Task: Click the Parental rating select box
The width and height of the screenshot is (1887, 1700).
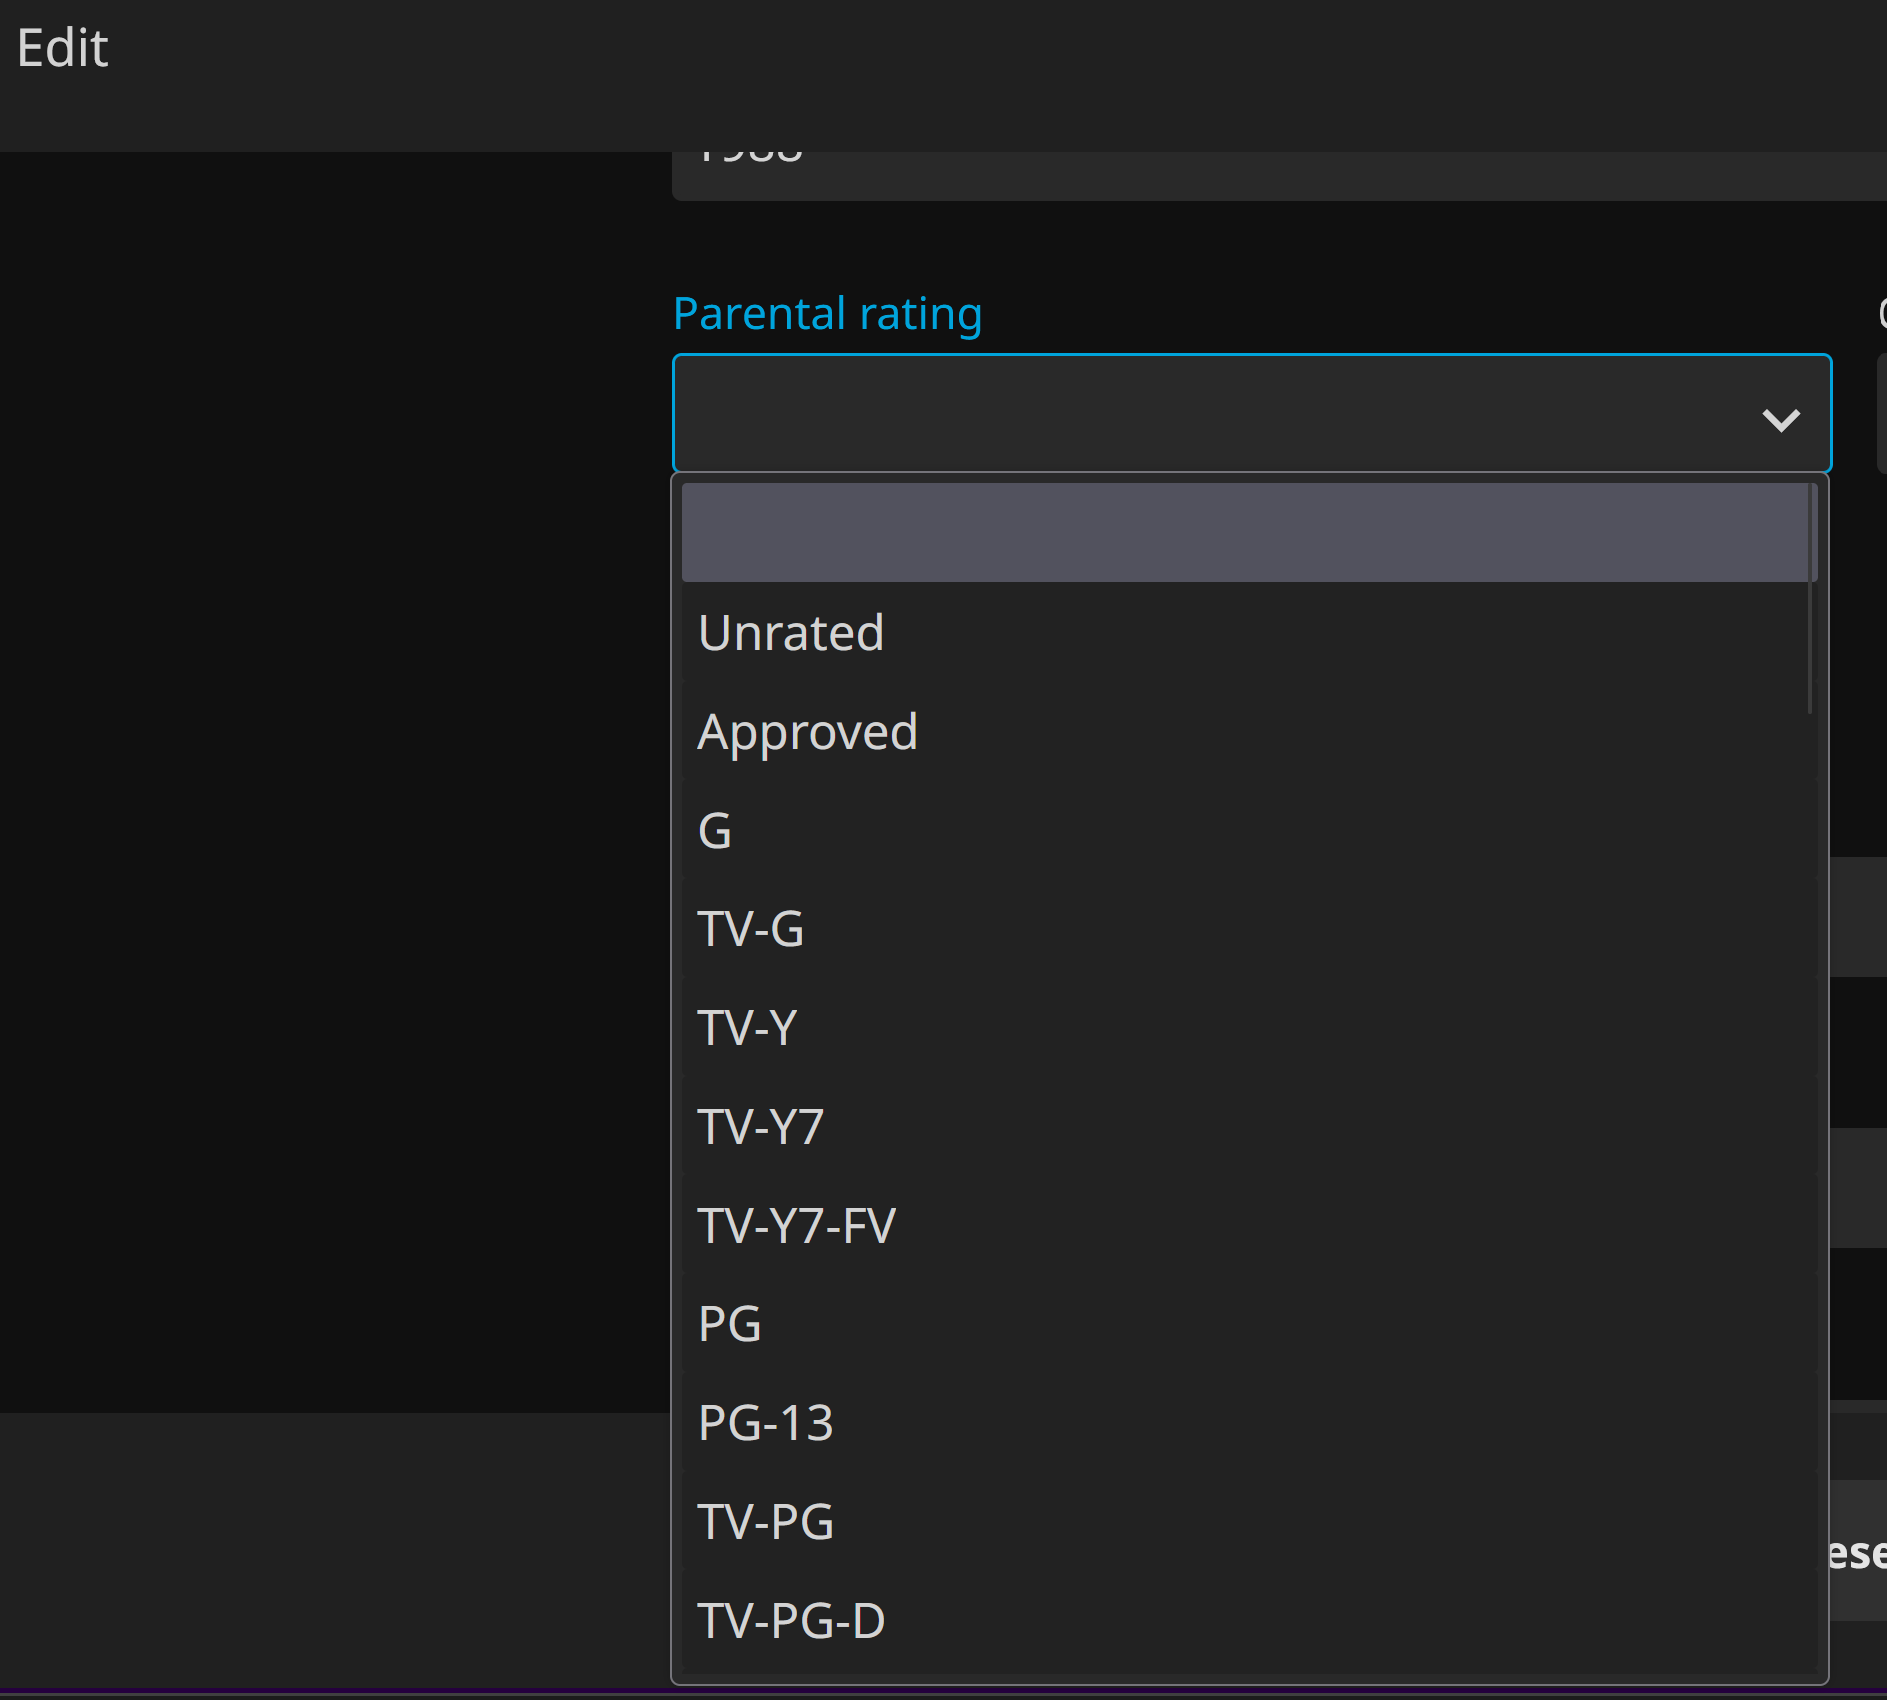Action: click(1200, 413)
